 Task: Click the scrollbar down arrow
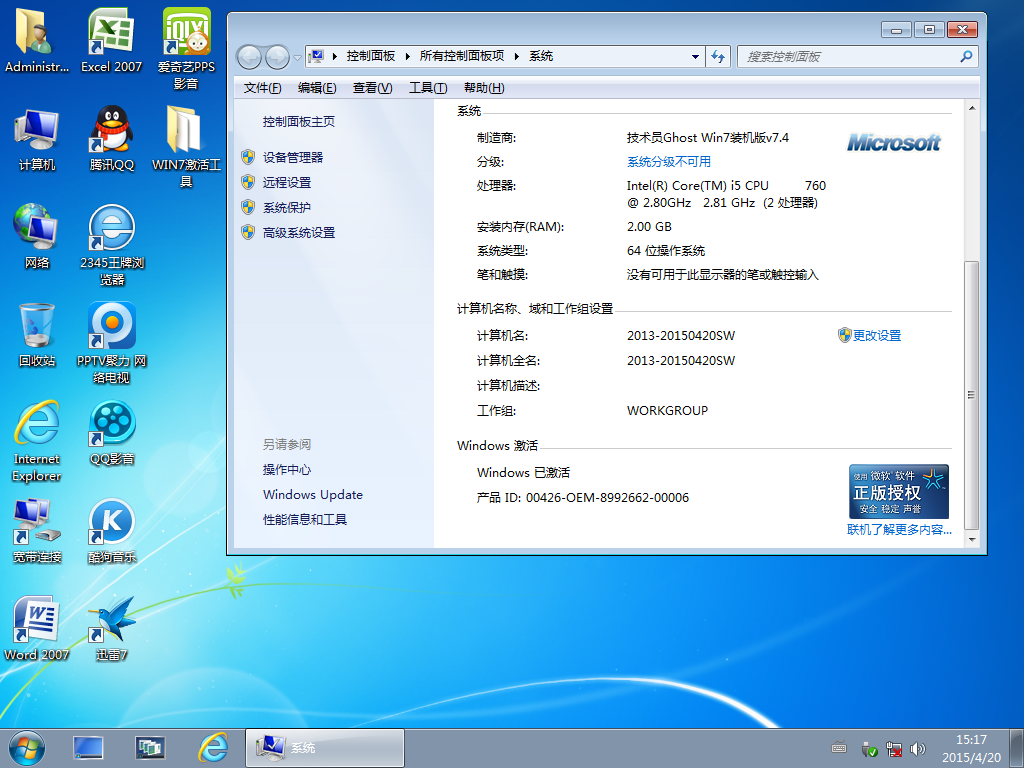click(972, 539)
